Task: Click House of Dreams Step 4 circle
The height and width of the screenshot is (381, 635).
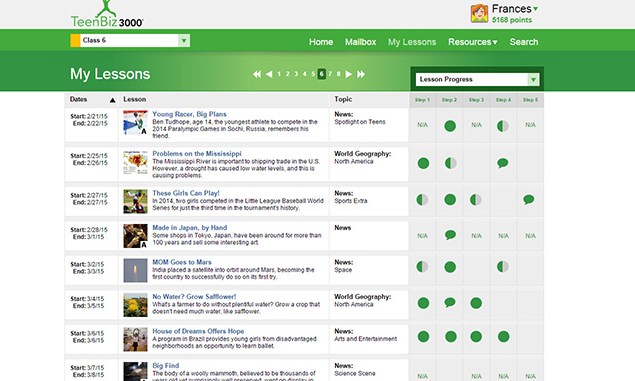Action: 503,336
